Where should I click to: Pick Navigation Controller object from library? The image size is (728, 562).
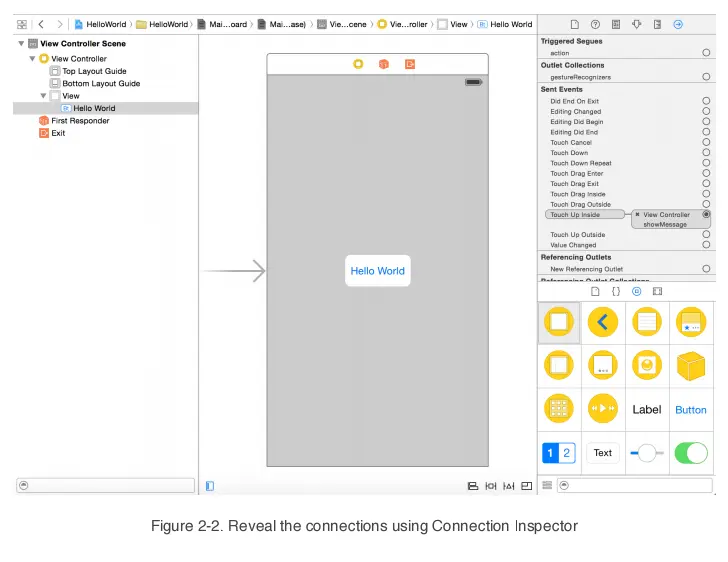pos(603,322)
